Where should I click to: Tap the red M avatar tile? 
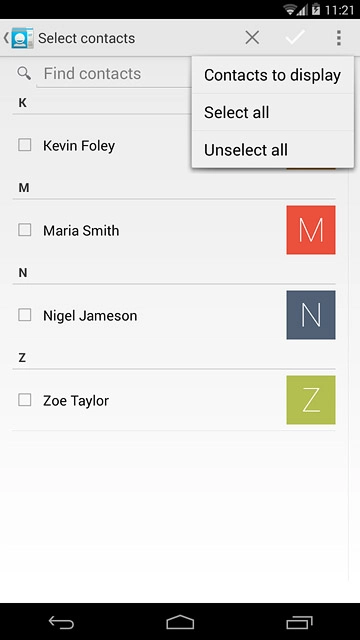pos(311,230)
